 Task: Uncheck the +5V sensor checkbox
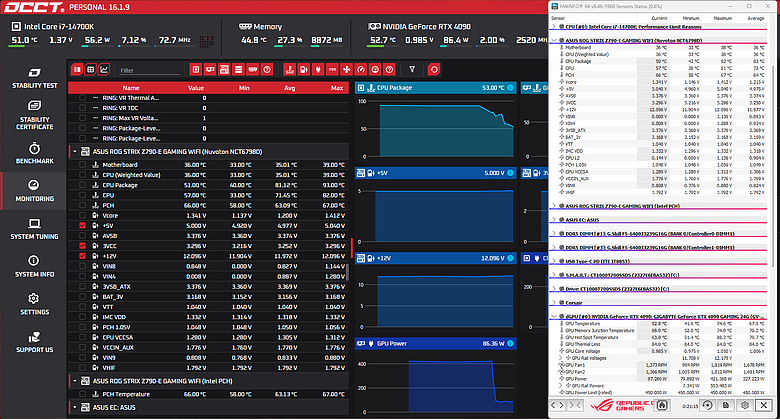click(82, 225)
